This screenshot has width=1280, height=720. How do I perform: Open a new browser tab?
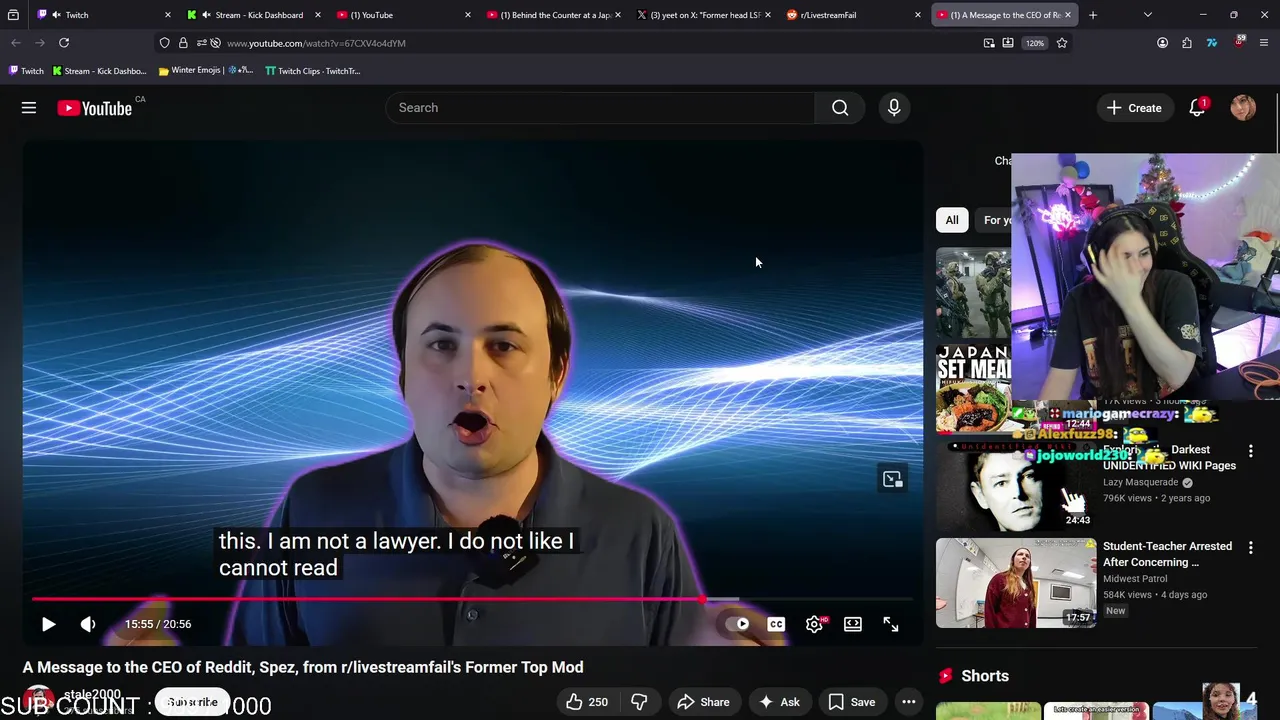click(1093, 15)
